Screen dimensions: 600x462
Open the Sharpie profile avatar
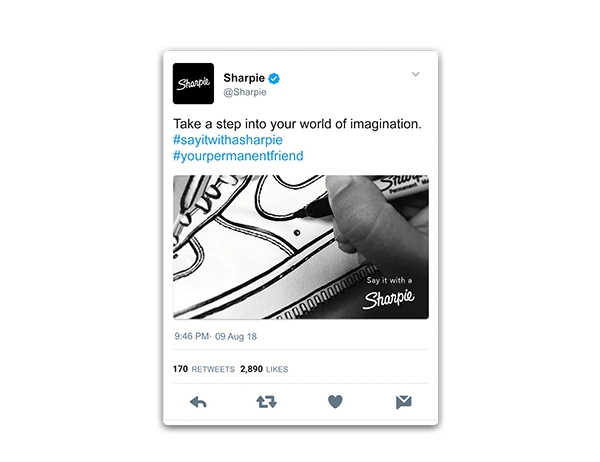point(193,83)
